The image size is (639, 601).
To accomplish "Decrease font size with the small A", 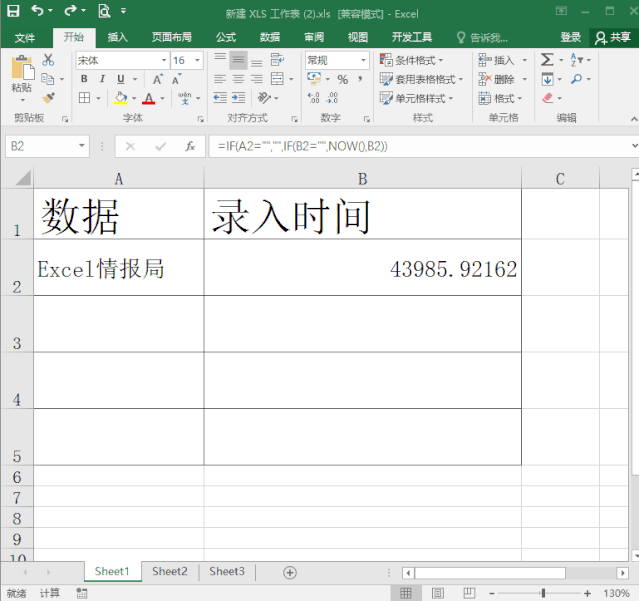I will 176,79.
